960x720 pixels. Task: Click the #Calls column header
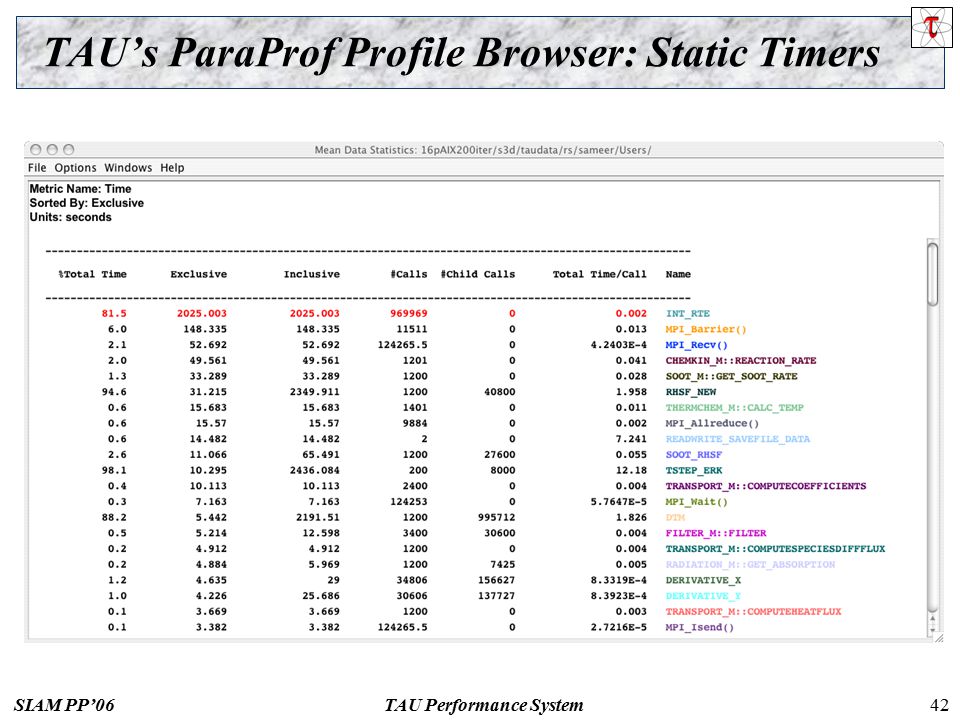coord(409,274)
